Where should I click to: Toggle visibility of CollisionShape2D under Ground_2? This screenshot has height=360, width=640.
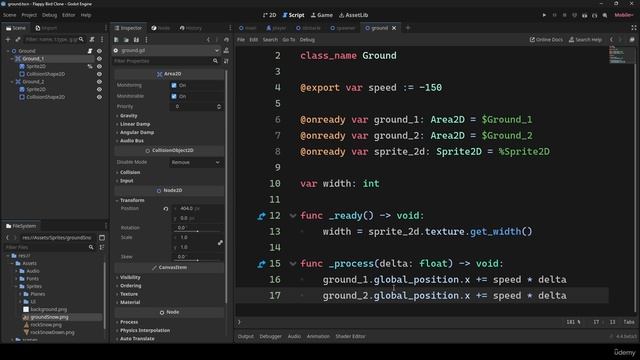[99, 97]
